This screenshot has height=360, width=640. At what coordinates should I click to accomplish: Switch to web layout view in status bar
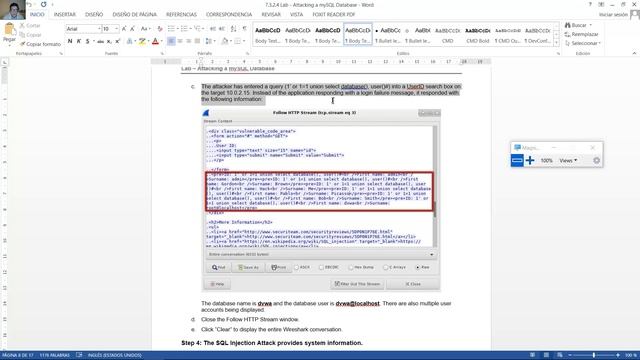(x=560, y=355)
